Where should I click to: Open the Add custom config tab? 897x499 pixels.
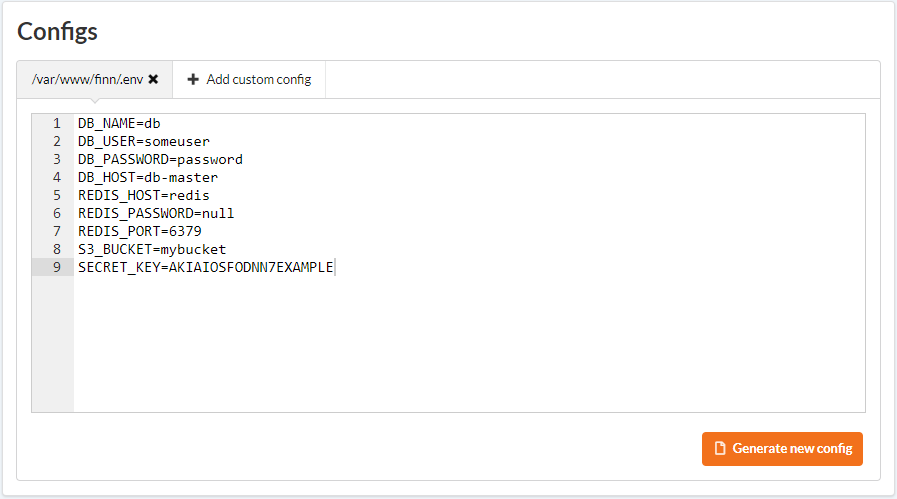[249, 80]
